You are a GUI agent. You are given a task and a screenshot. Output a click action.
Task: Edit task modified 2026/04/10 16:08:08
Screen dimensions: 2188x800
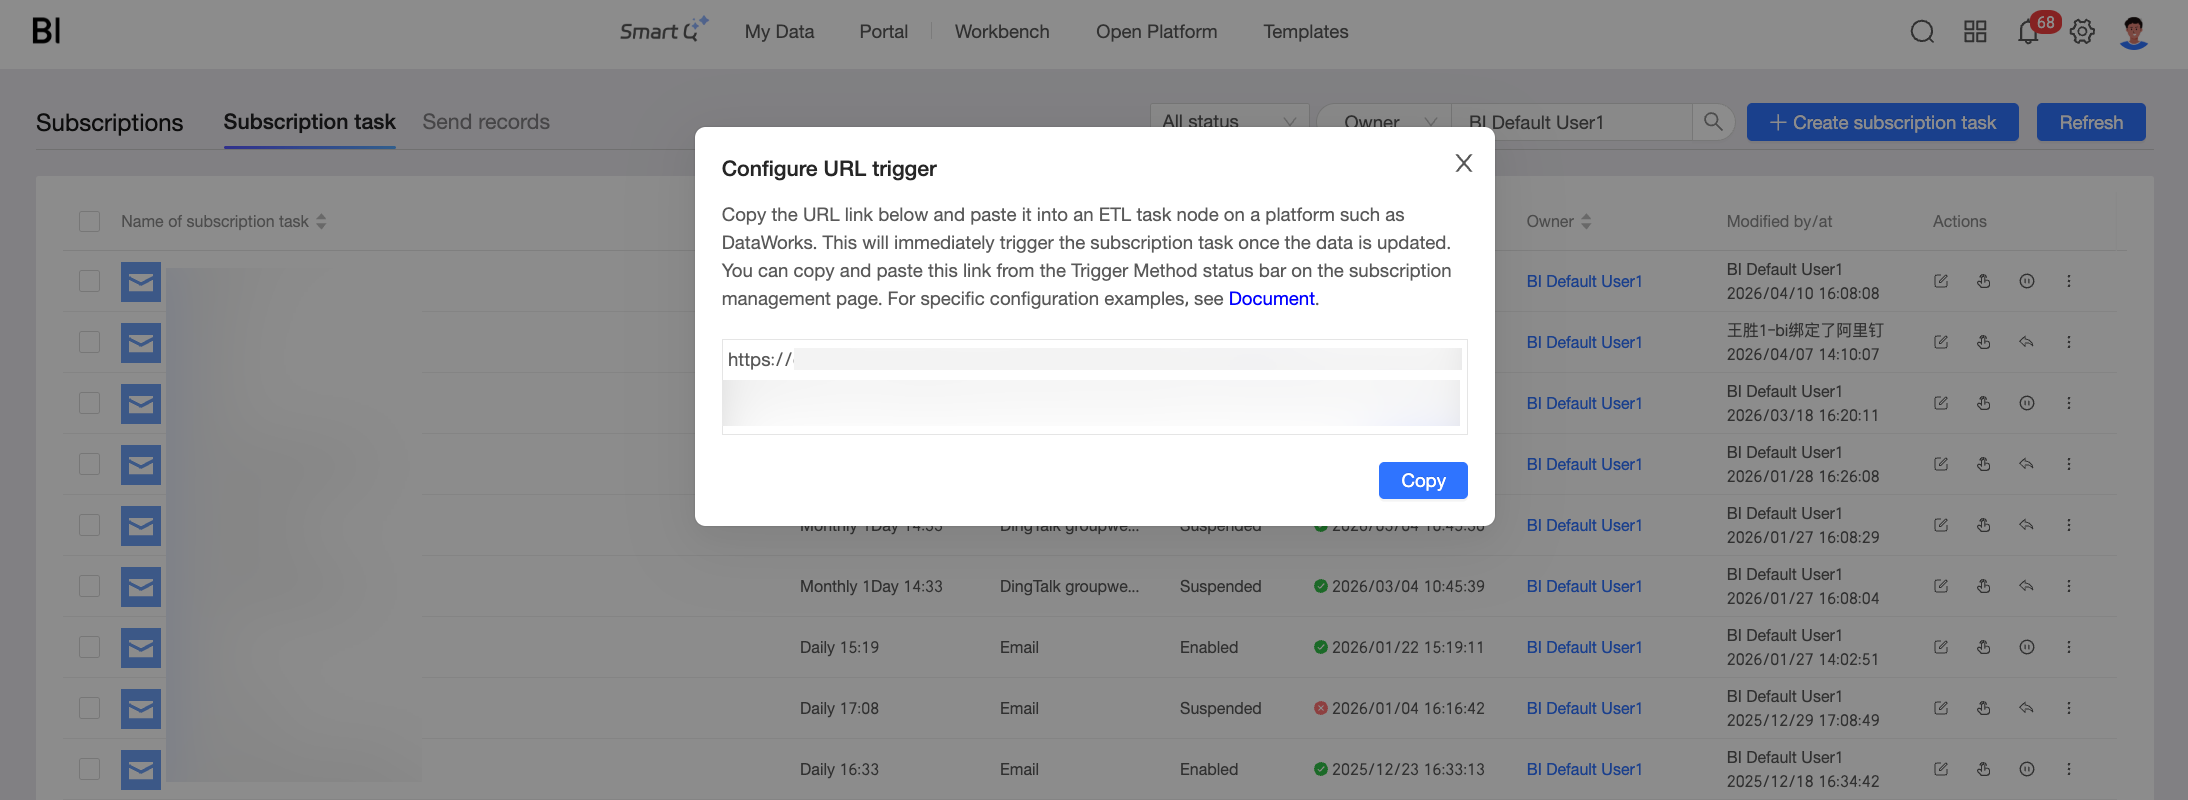pyautogui.click(x=1941, y=281)
